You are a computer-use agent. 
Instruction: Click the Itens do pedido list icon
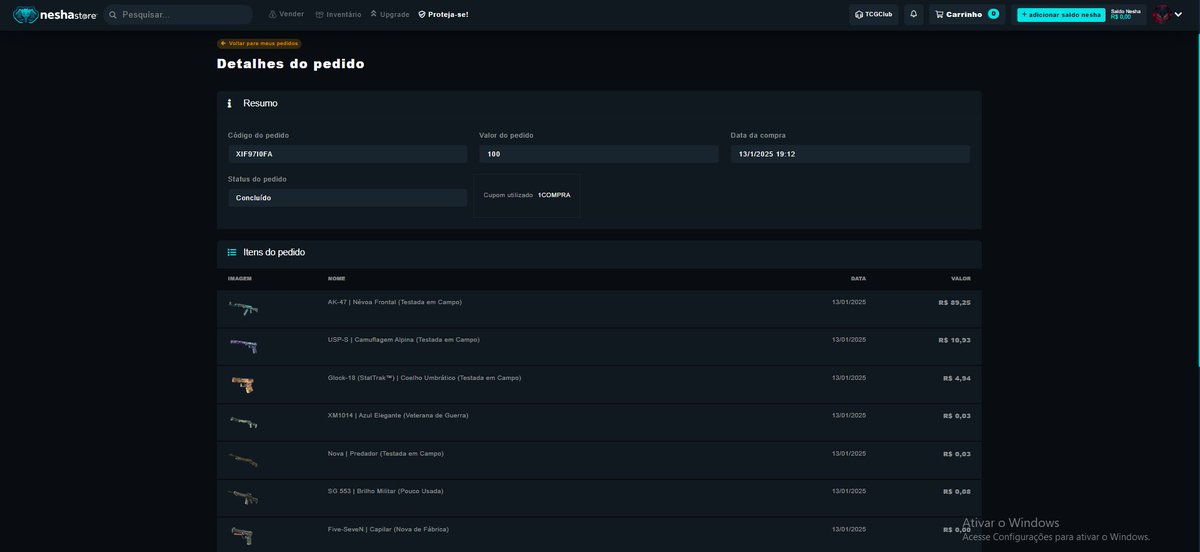(x=232, y=252)
